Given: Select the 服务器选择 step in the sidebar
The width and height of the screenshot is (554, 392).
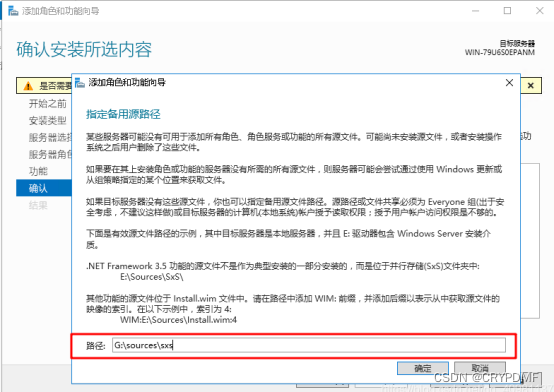Looking at the screenshot, I should (x=50, y=138).
